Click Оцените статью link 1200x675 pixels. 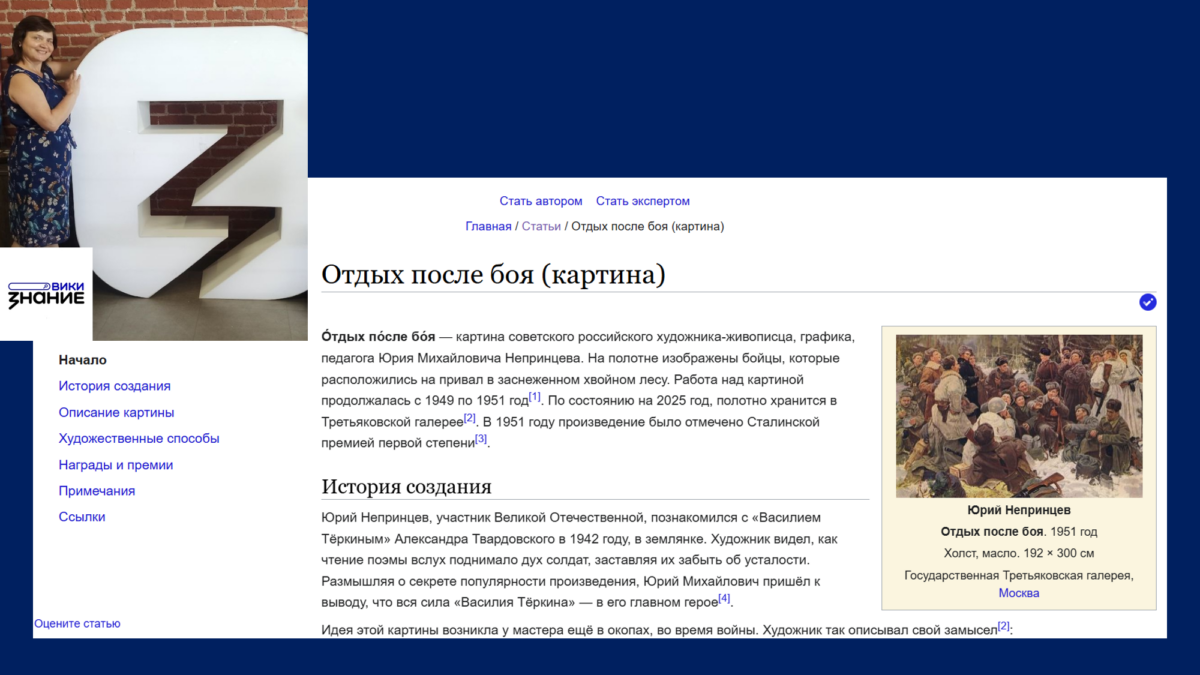77,623
